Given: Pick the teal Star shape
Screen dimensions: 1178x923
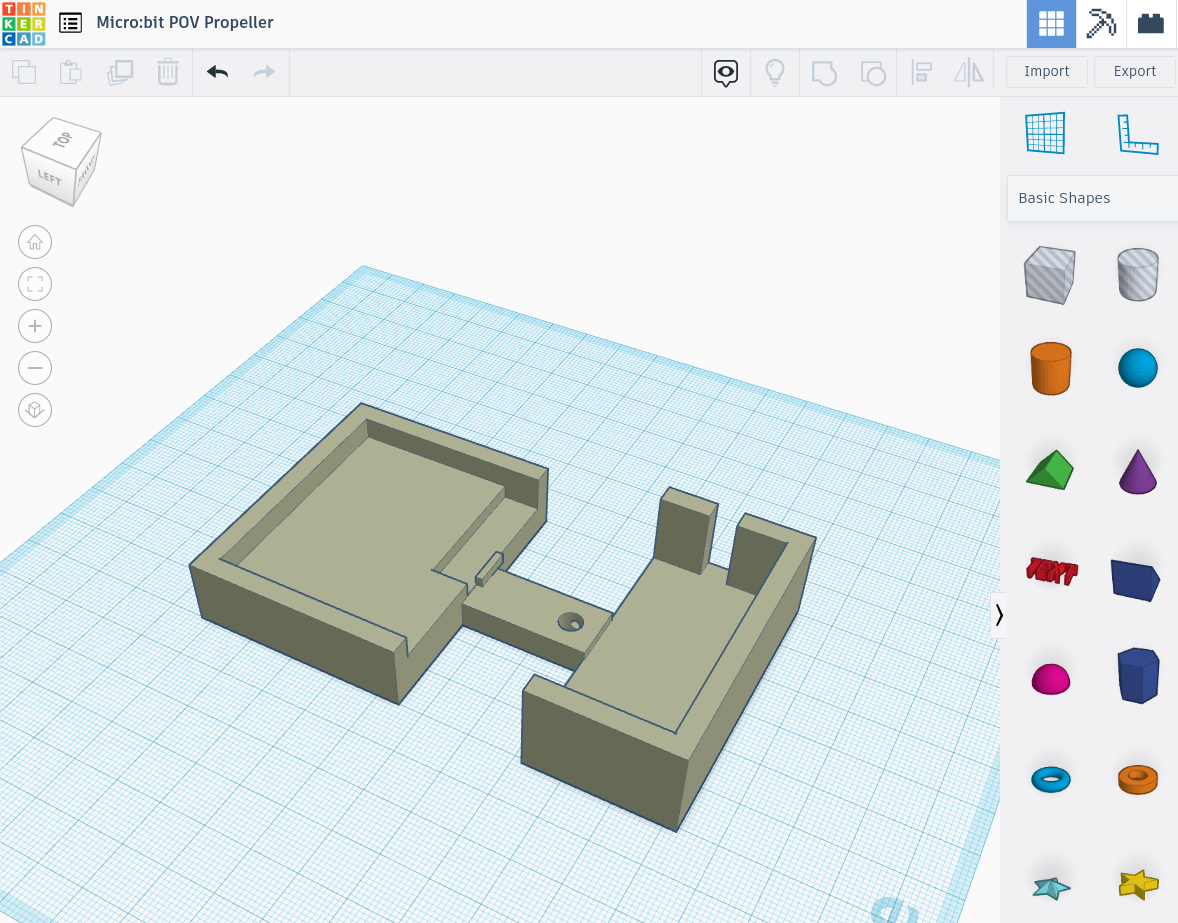Looking at the screenshot, I should click(1051, 888).
